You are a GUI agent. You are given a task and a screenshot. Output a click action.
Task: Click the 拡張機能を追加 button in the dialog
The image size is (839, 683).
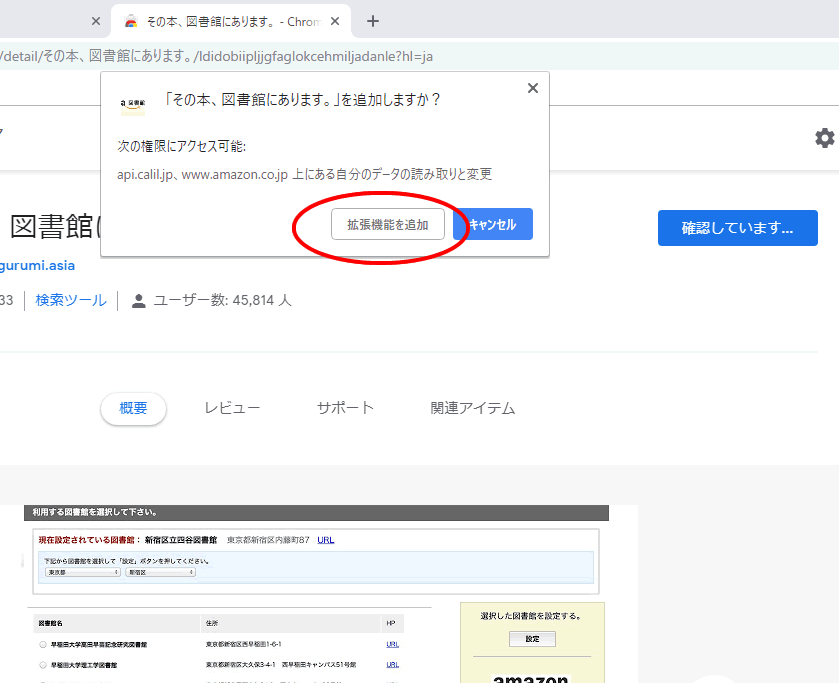coord(387,224)
